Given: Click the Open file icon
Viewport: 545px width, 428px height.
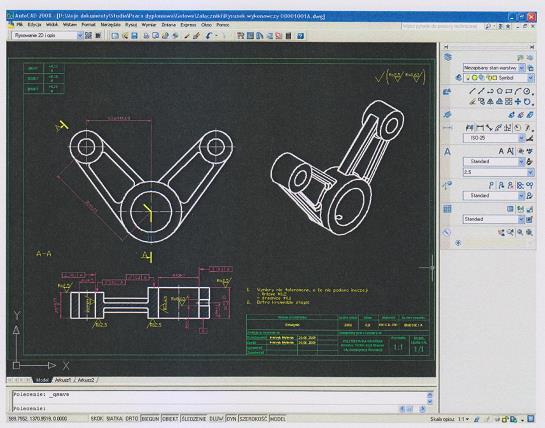Looking at the screenshot, I should tap(125, 36).
